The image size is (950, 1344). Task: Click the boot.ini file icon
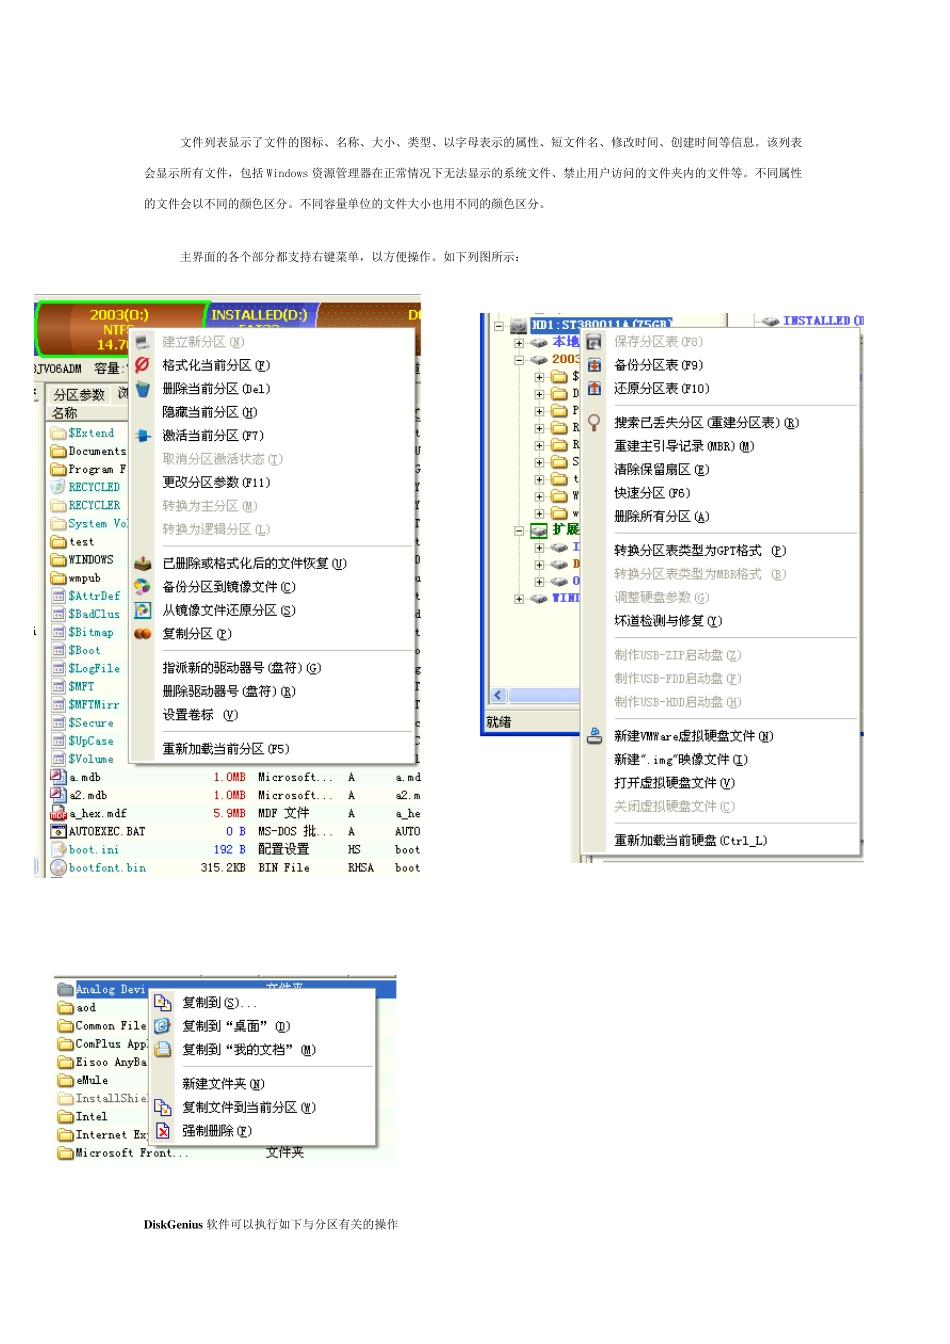point(59,849)
